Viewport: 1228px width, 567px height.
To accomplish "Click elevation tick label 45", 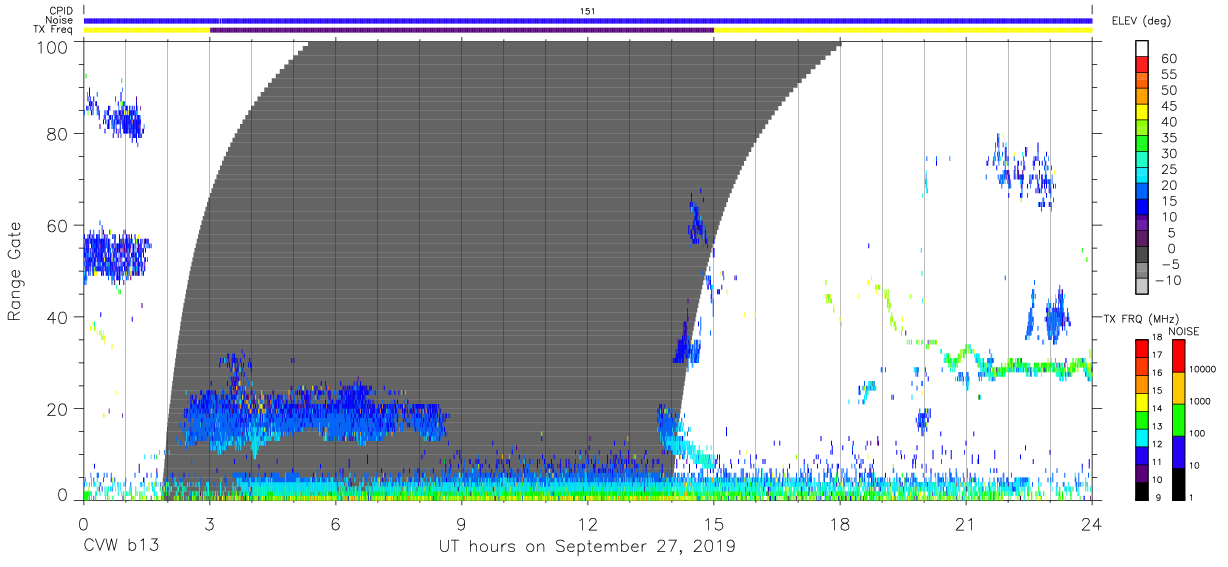I will [1169, 107].
